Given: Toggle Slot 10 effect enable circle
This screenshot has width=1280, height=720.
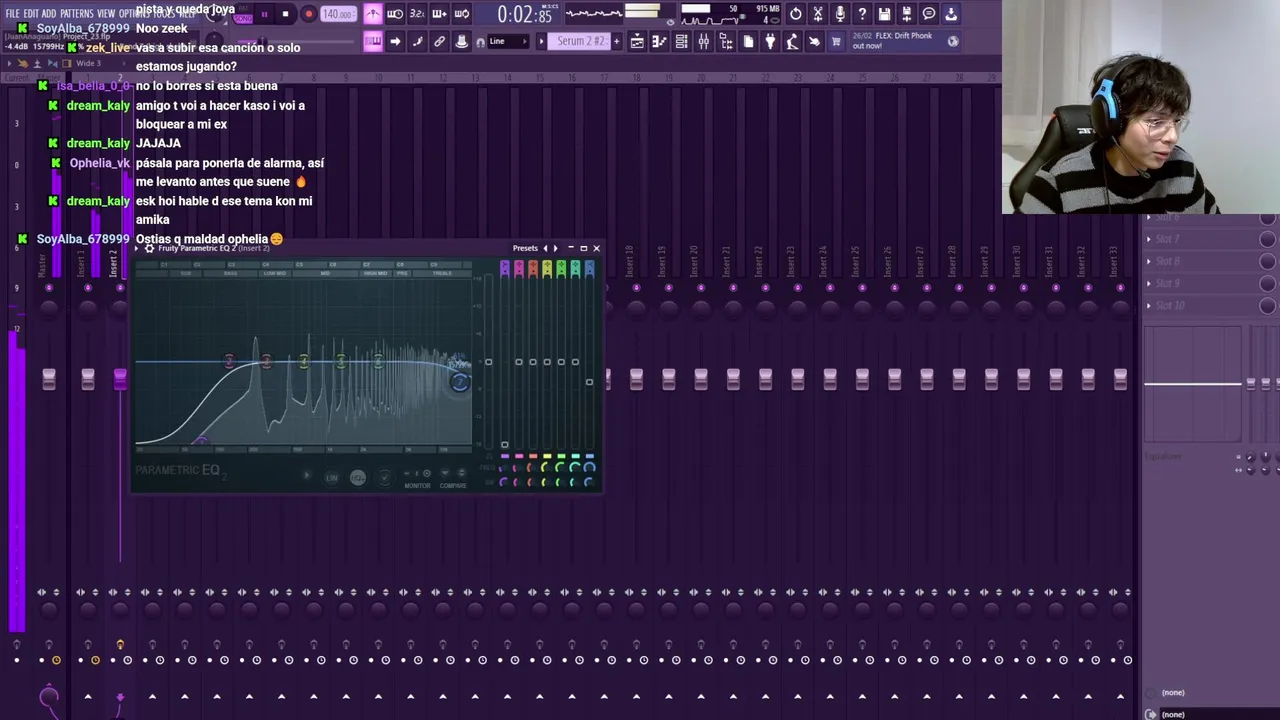Looking at the screenshot, I should coord(1267,305).
